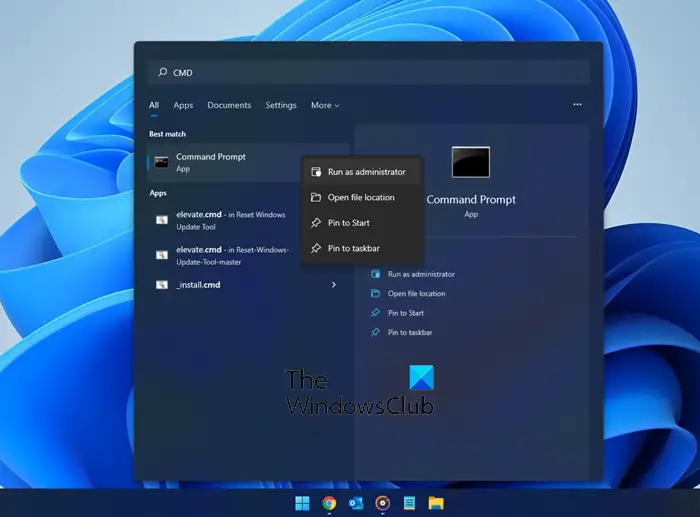Click pin icon next to context menu Pin to Start
Image resolution: width=700 pixels, height=517 pixels.
tap(316, 223)
